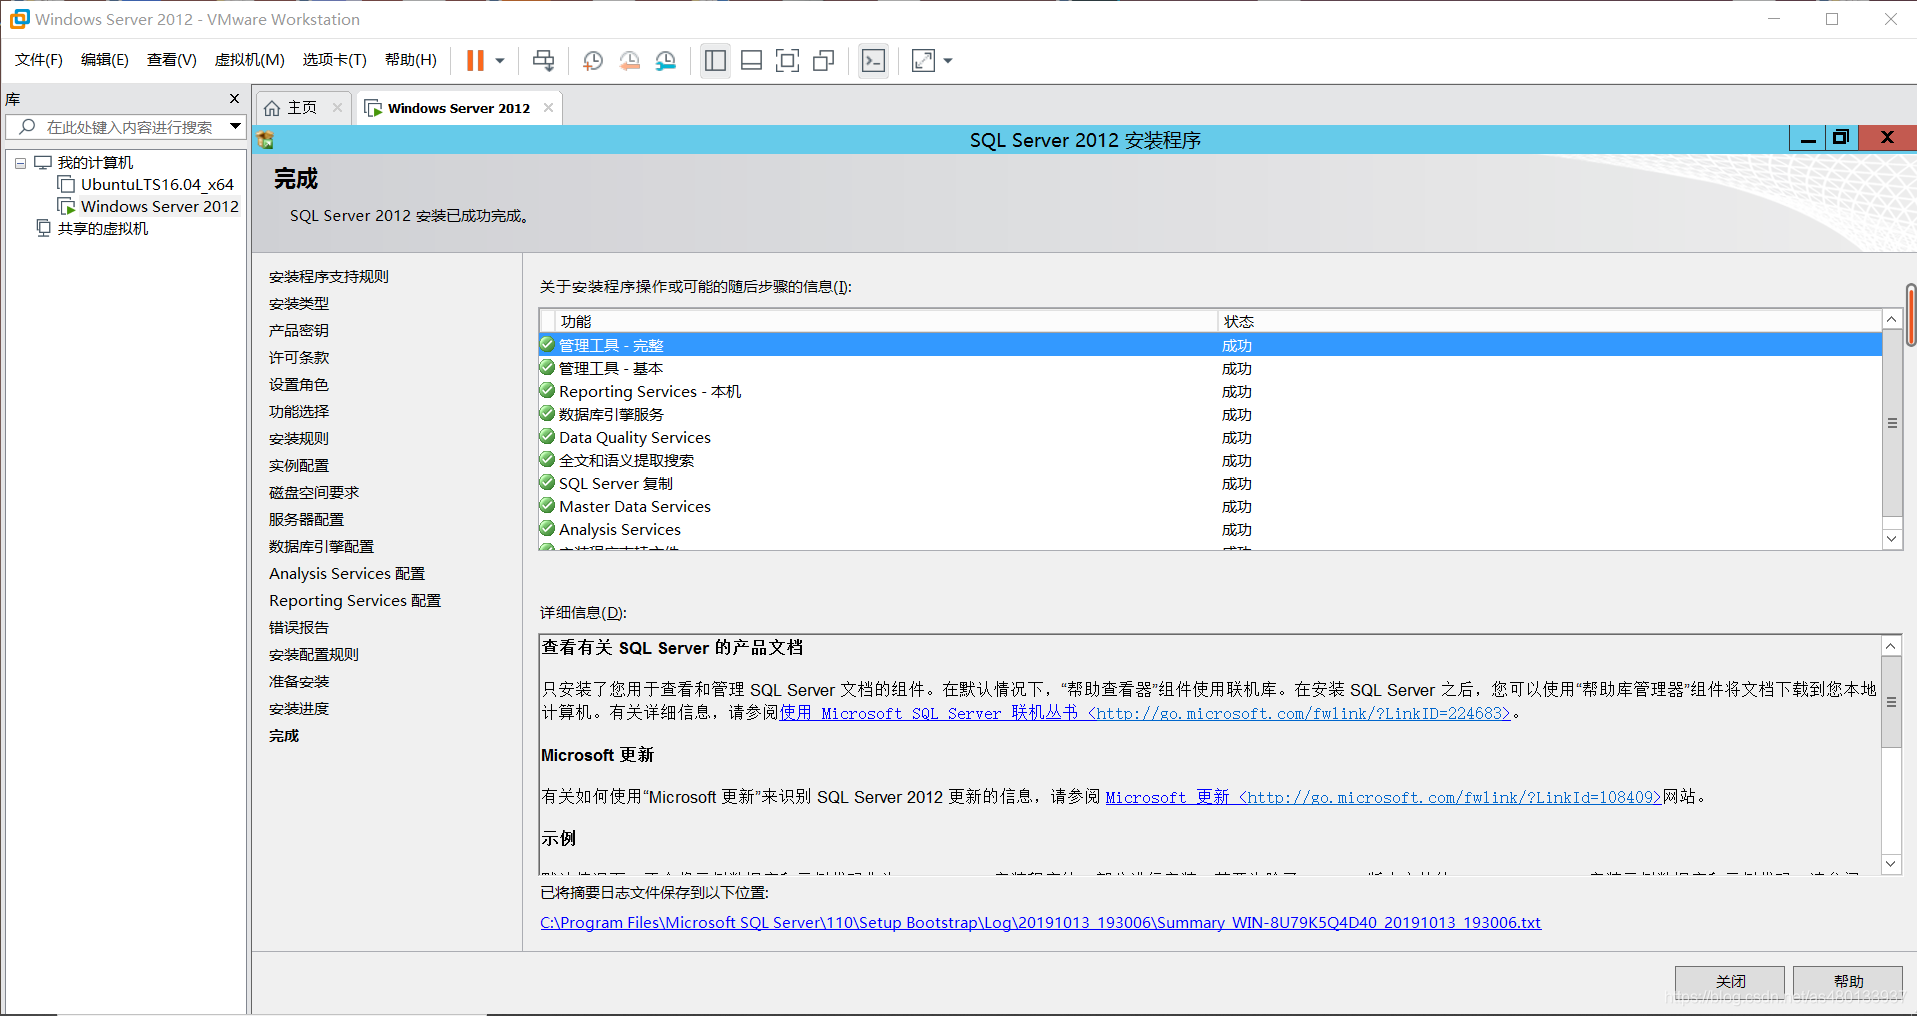Click the SQL Server setup title bar icon
Viewport: 1917px width, 1016px height.
point(265,140)
